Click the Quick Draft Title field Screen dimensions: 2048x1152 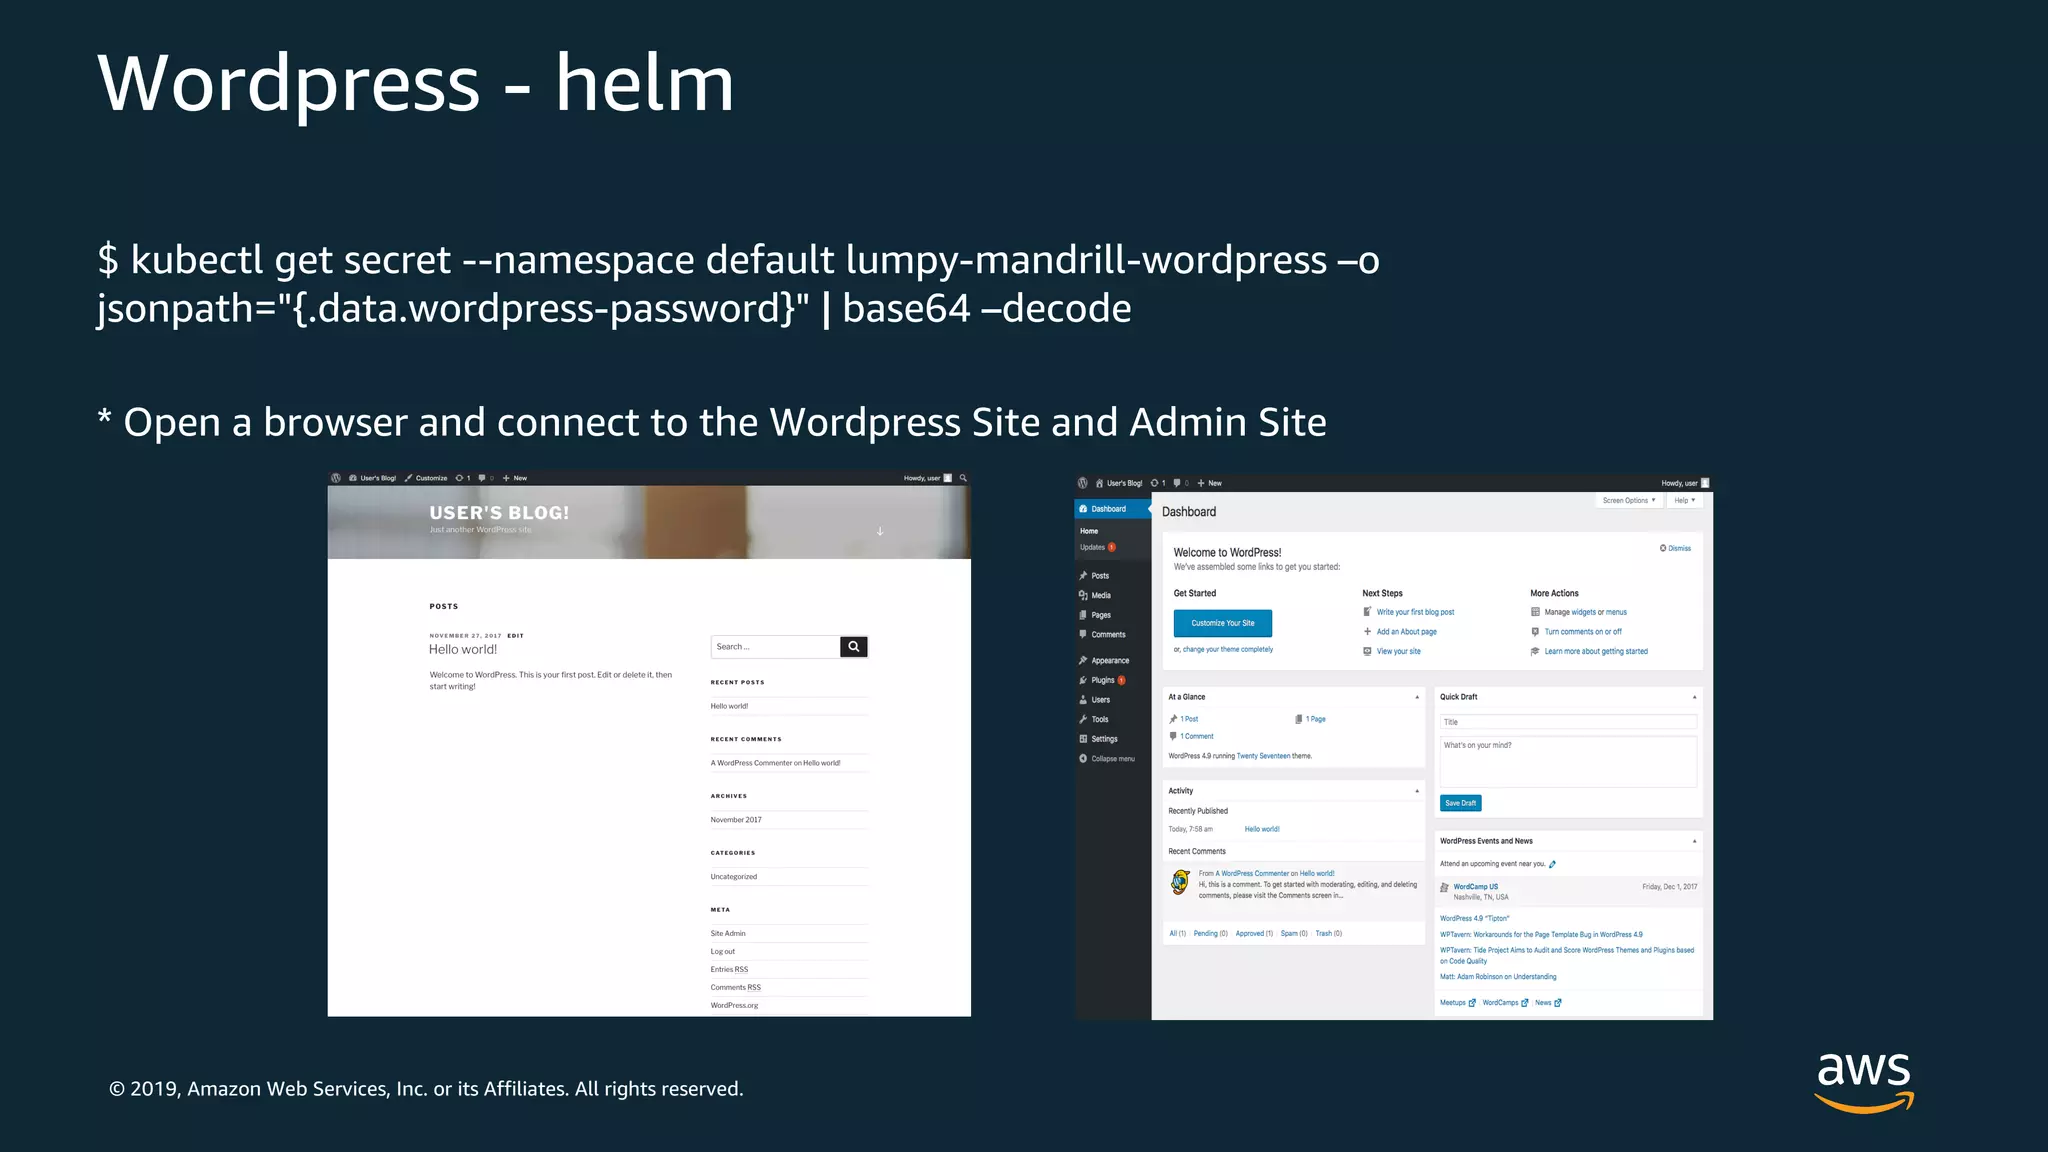pos(1567,722)
